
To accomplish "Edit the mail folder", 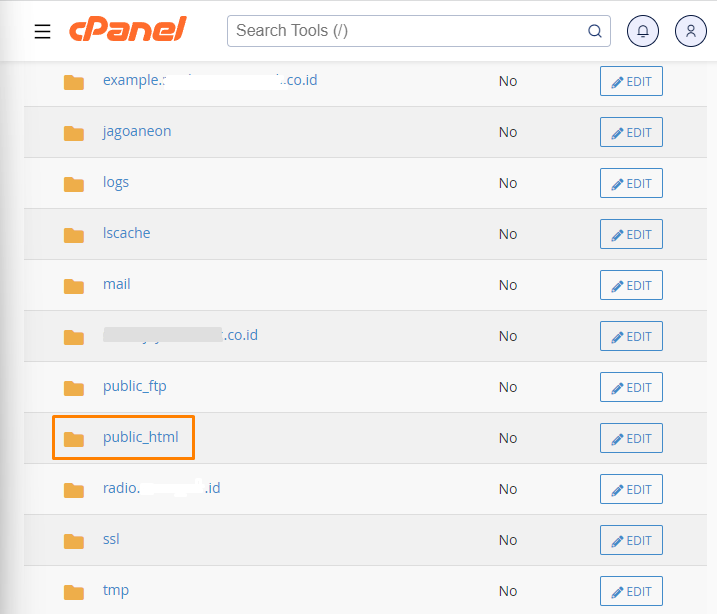I will [631, 285].
